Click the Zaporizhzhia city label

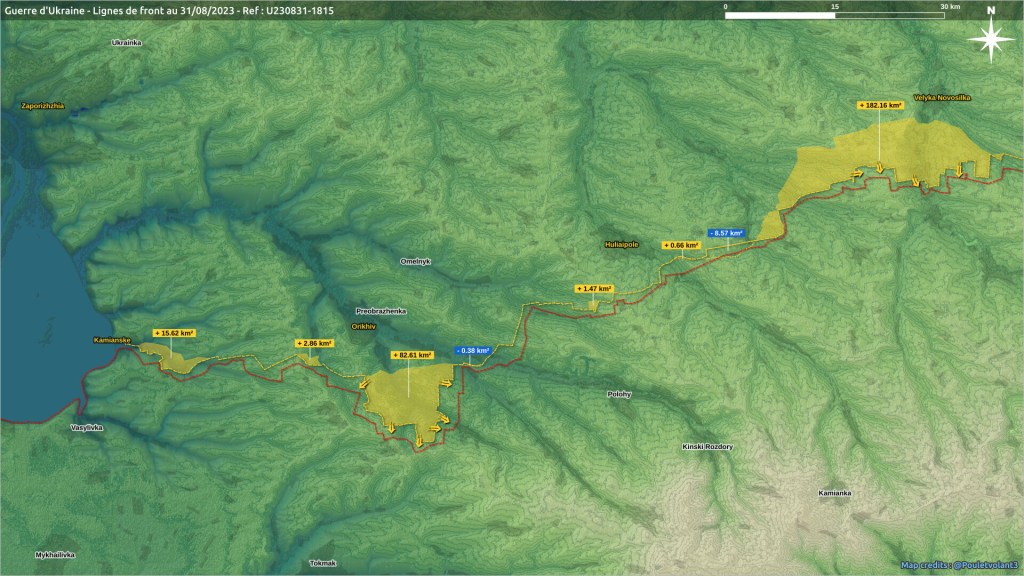pos(41,105)
